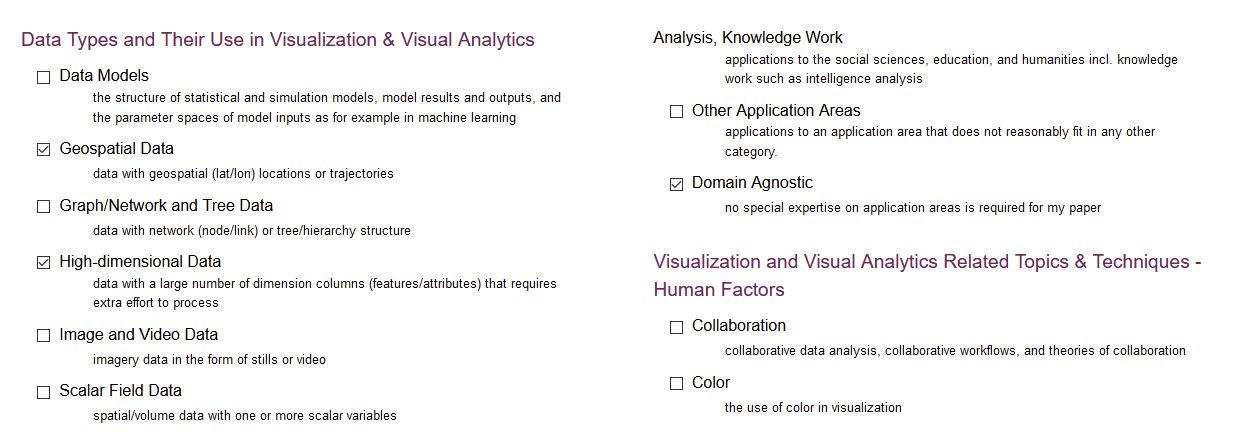Check the Other Application Areas box
1236x432 pixels.
(x=676, y=112)
